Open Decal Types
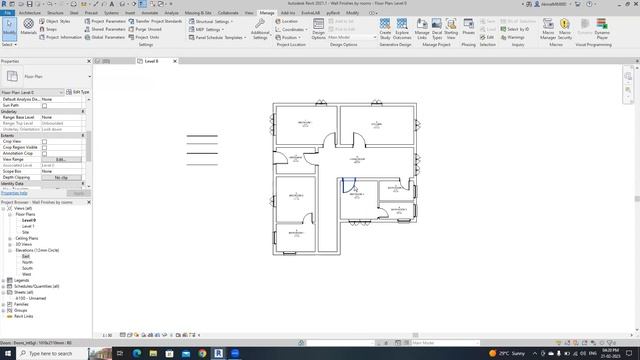The height and width of the screenshot is (360, 640). pyautogui.click(x=437, y=29)
